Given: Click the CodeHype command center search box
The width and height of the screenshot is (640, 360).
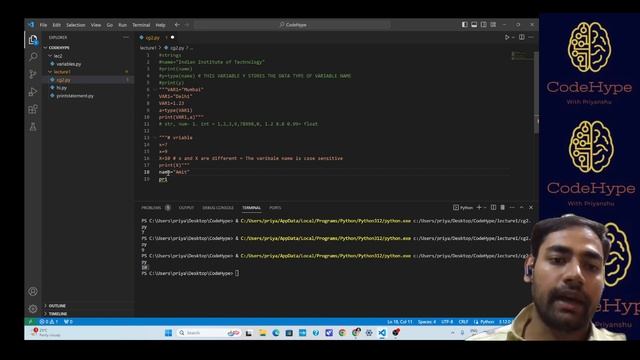Looking at the screenshot, I should coord(292,25).
